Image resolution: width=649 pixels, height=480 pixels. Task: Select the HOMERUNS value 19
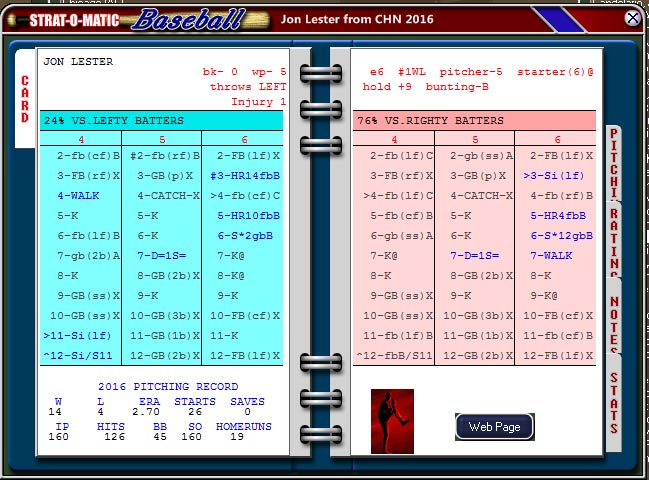(237, 437)
